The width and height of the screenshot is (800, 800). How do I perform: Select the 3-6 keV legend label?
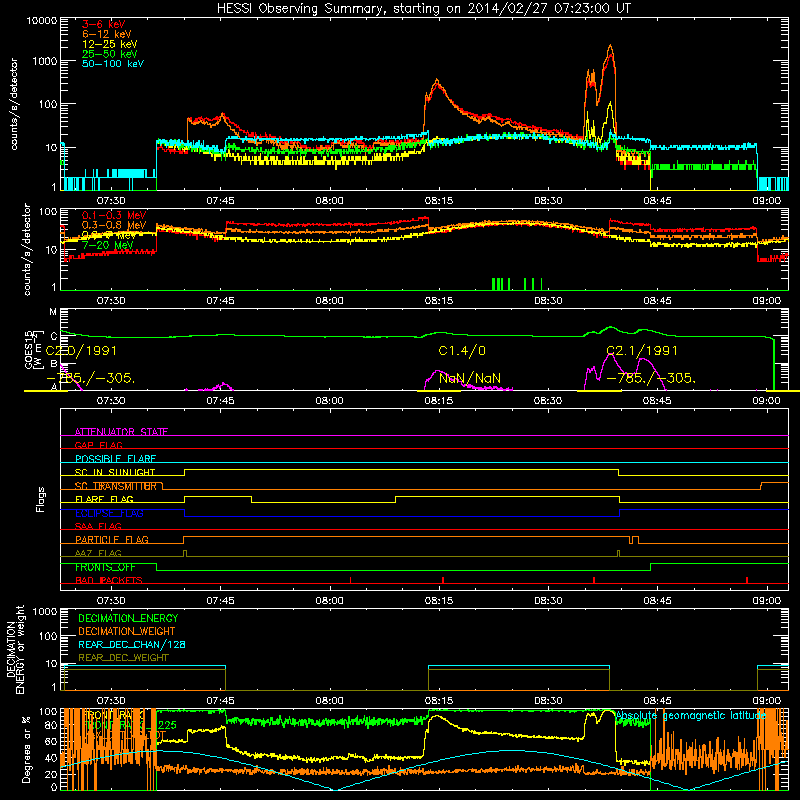point(103,24)
